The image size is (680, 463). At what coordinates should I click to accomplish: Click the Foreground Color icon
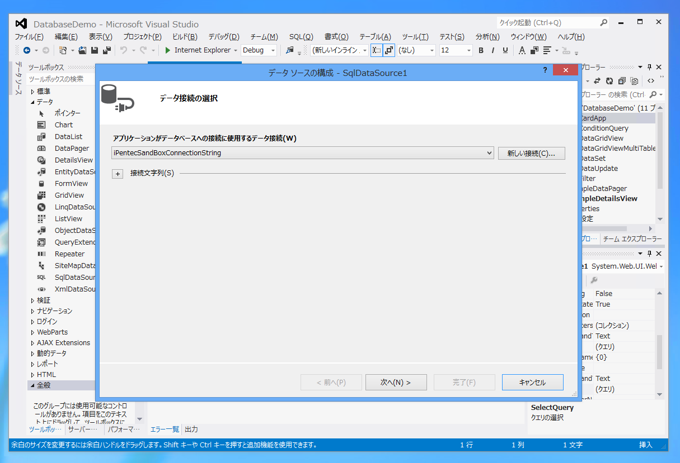522,50
